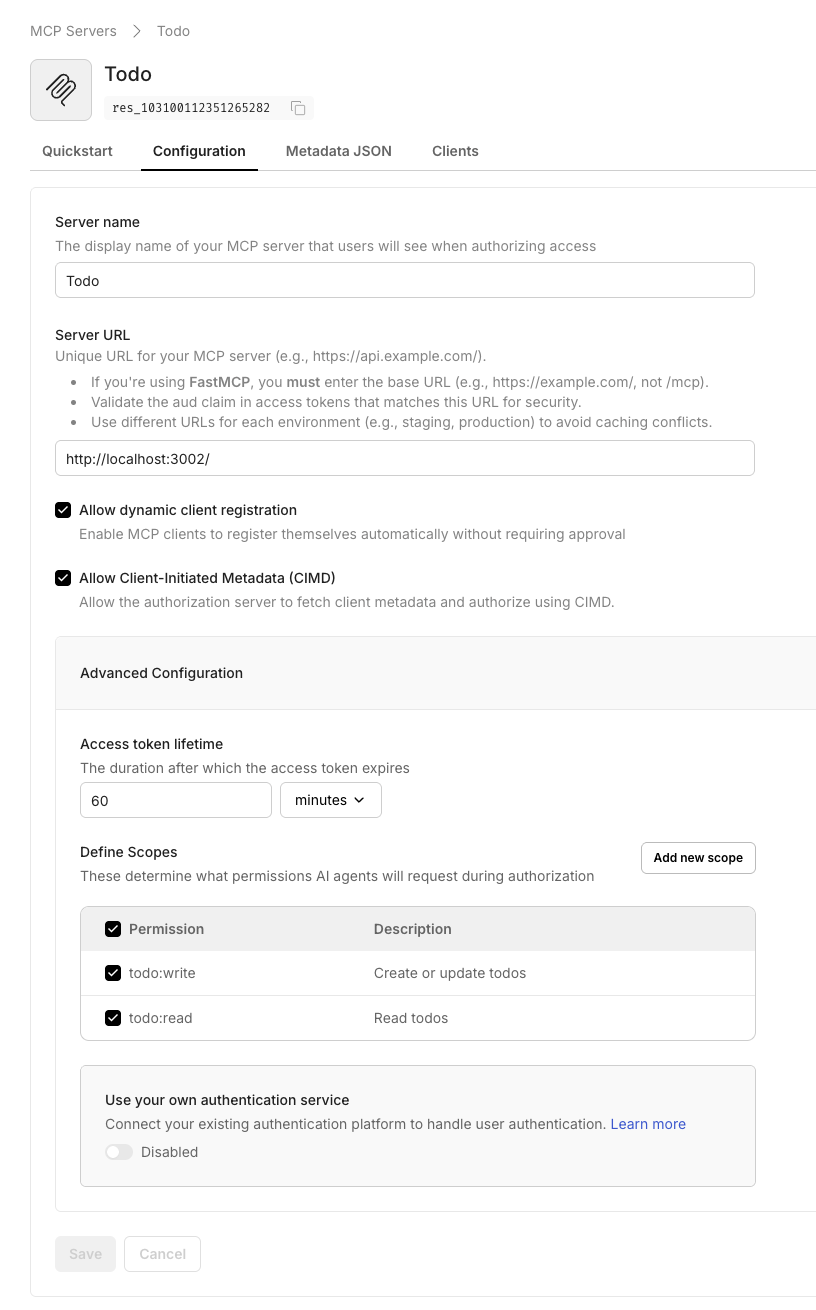The image size is (816, 1310).
Task: Switch to the Quickstart tab
Action: (x=77, y=151)
